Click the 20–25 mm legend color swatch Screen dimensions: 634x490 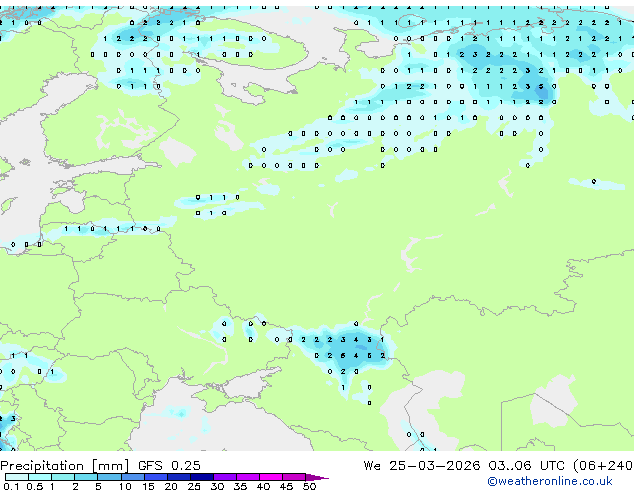pyautogui.click(x=178, y=477)
